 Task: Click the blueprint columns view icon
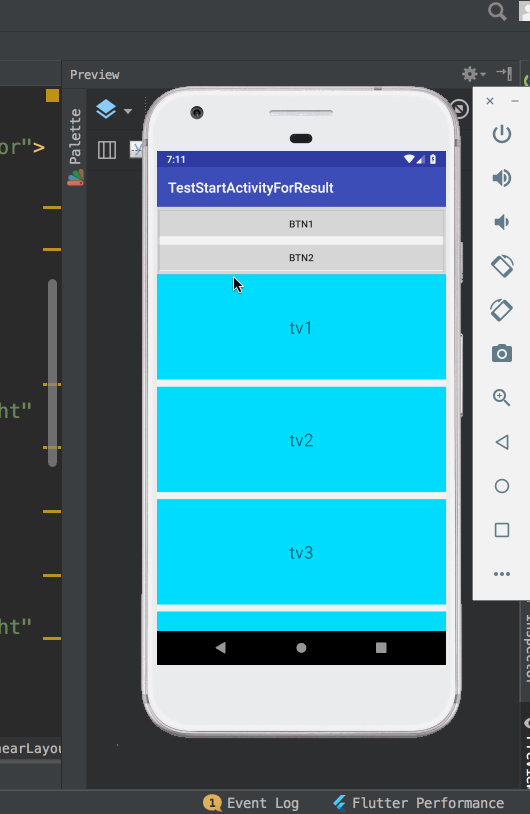point(107,150)
